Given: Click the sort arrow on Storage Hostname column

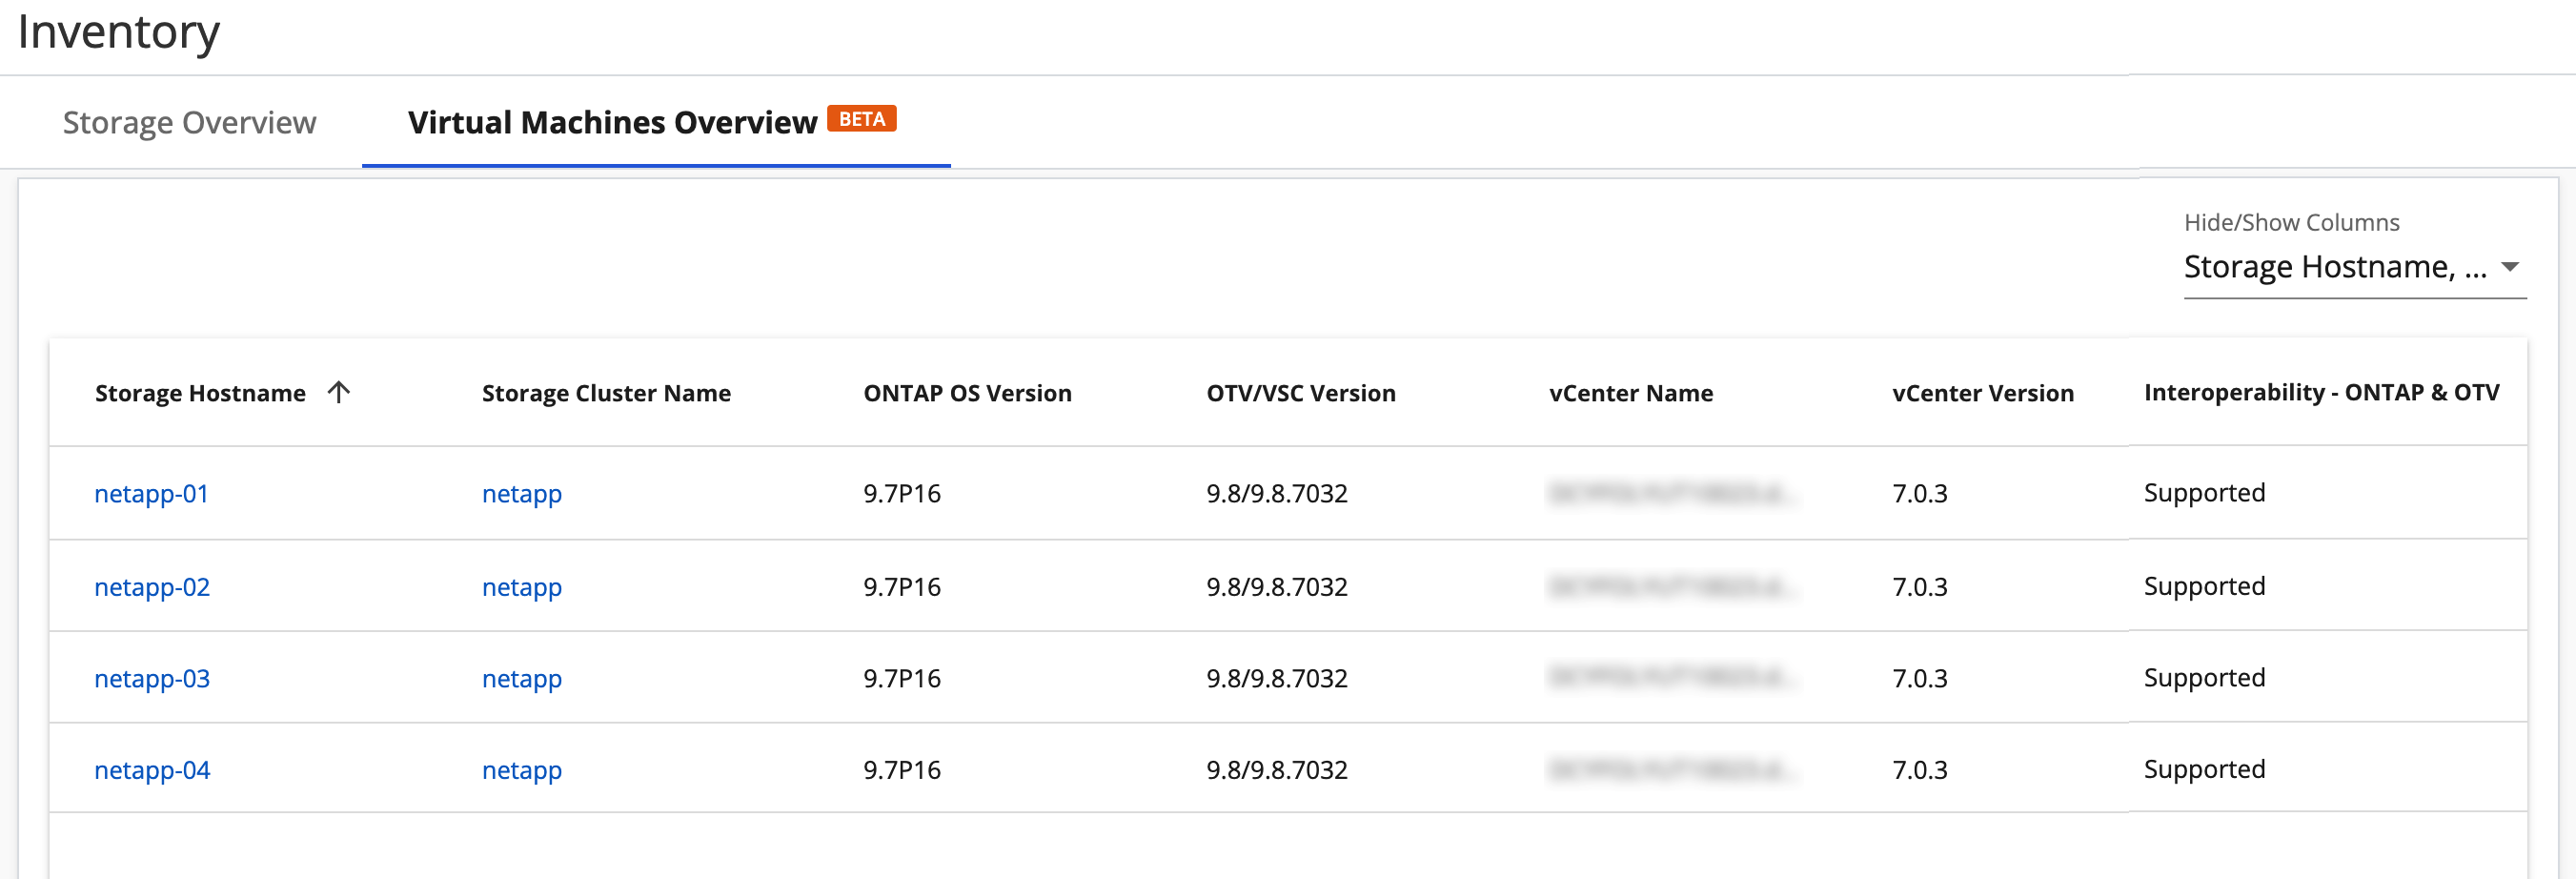Looking at the screenshot, I should point(339,392).
